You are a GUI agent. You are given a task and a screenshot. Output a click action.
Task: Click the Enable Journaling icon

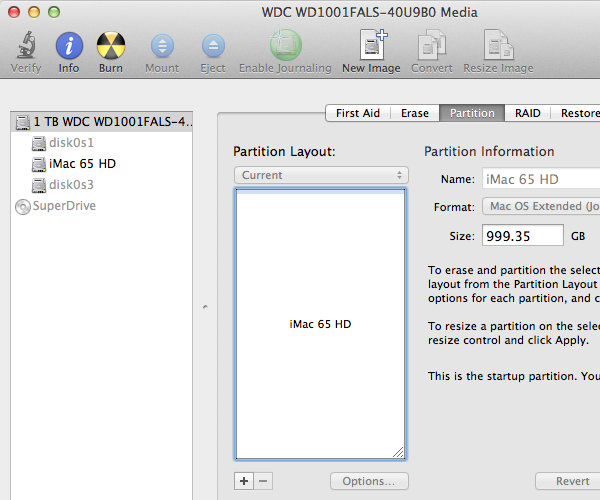[x=285, y=45]
